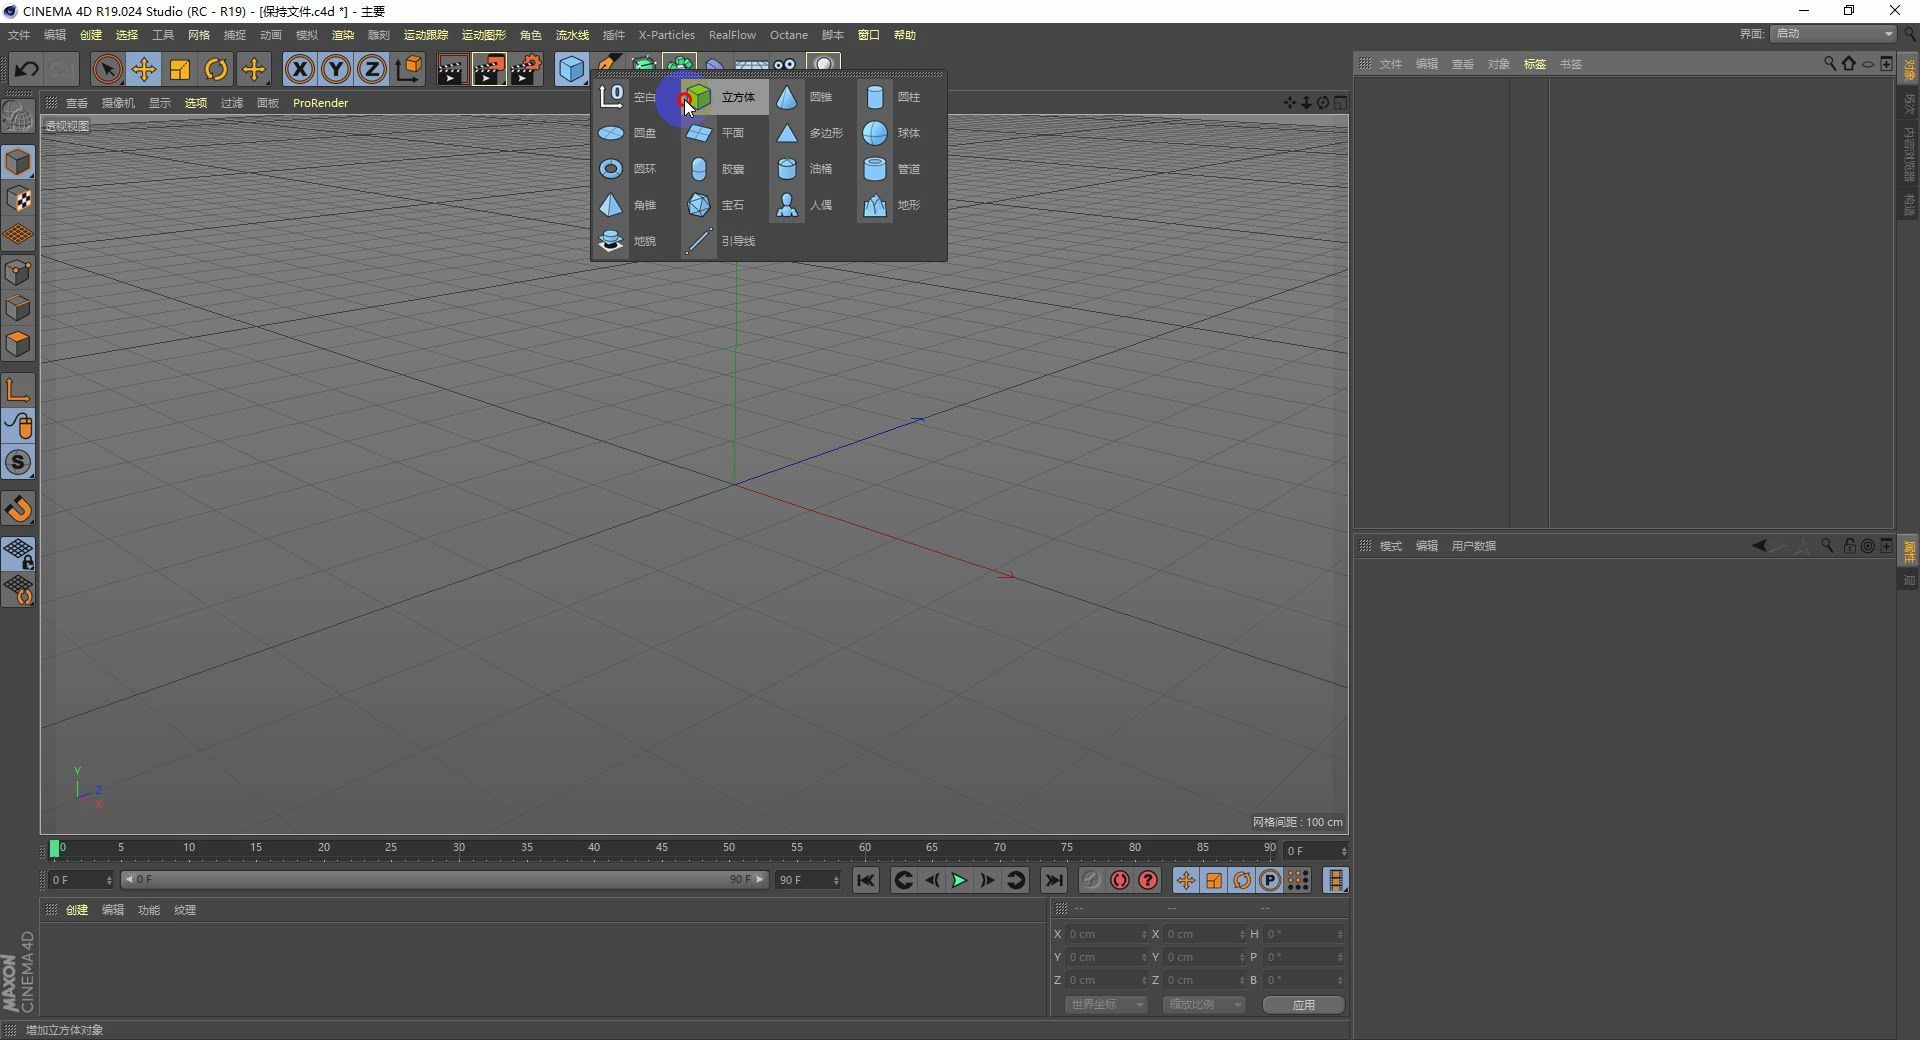The width and height of the screenshot is (1920, 1040).
Task: Jump to the last frame with the skip-end button
Action: (x=1055, y=880)
